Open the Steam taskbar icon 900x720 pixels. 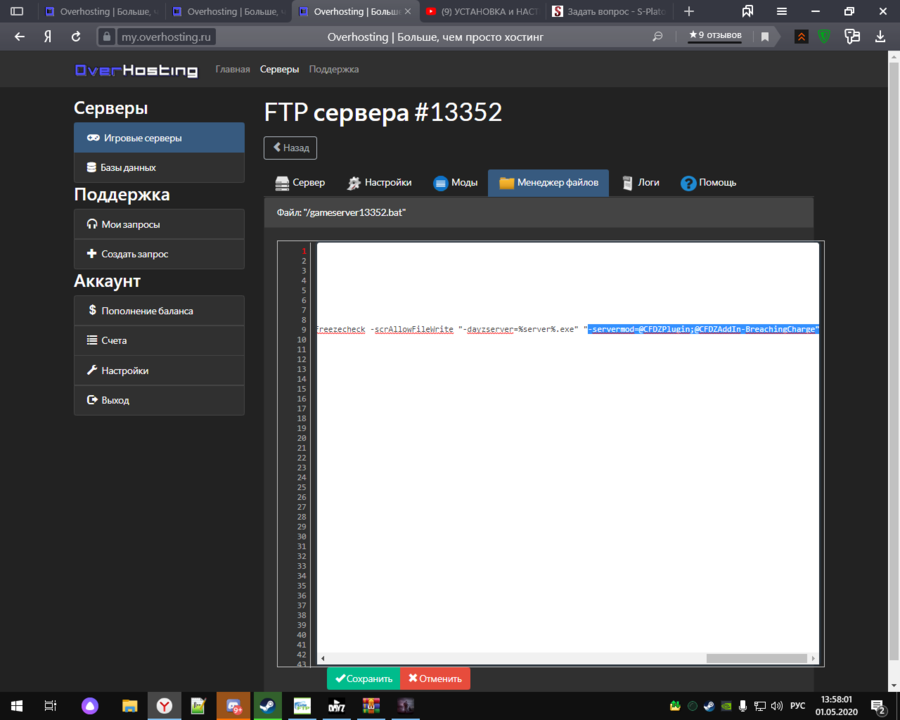coord(267,706)
